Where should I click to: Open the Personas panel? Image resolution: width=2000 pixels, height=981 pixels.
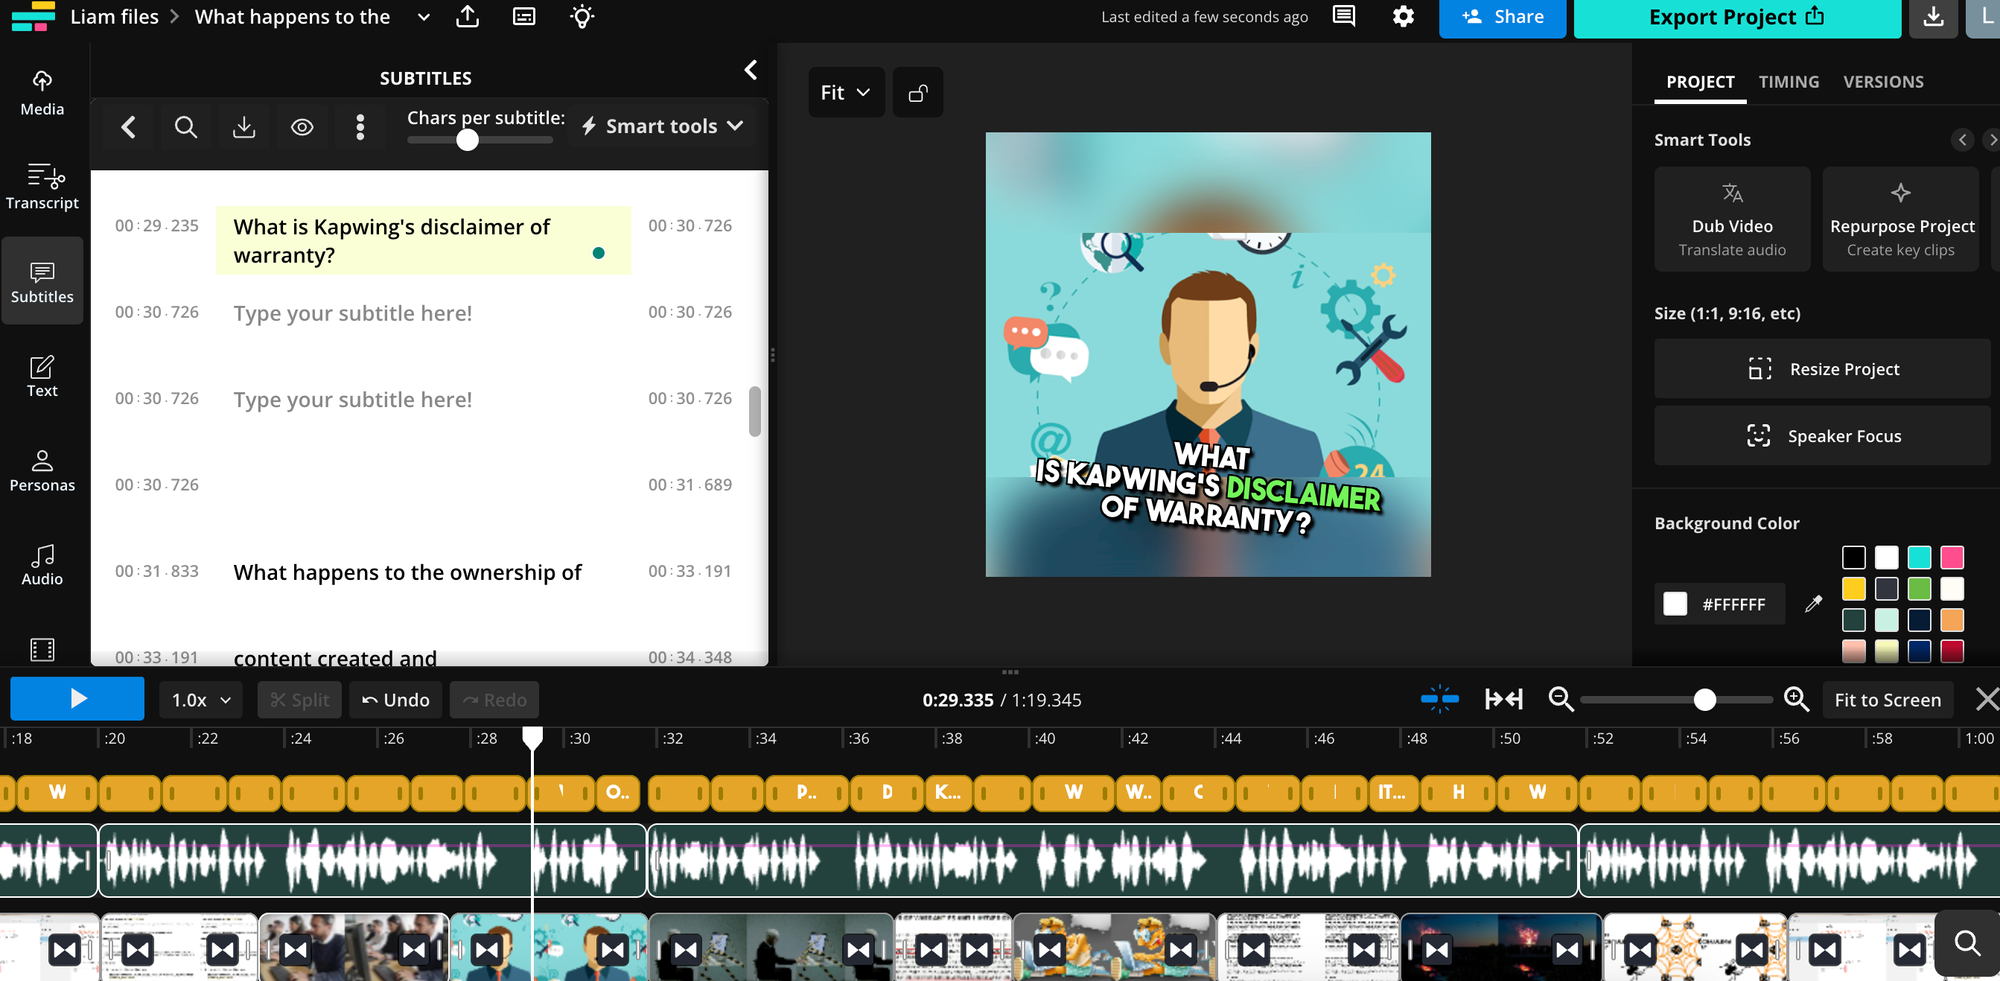click(x=42, y=469)
